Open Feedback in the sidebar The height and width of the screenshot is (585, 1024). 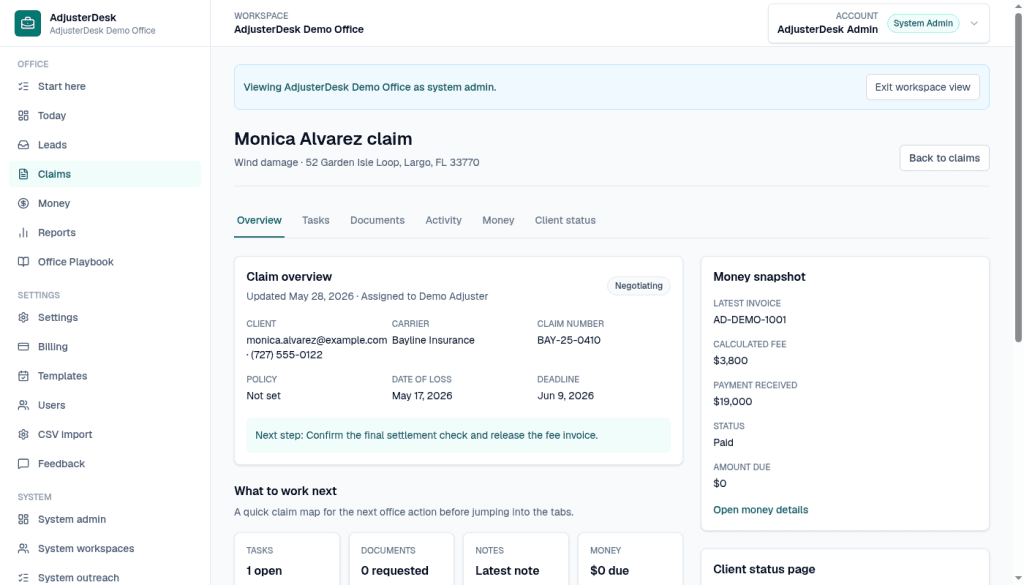105,464
